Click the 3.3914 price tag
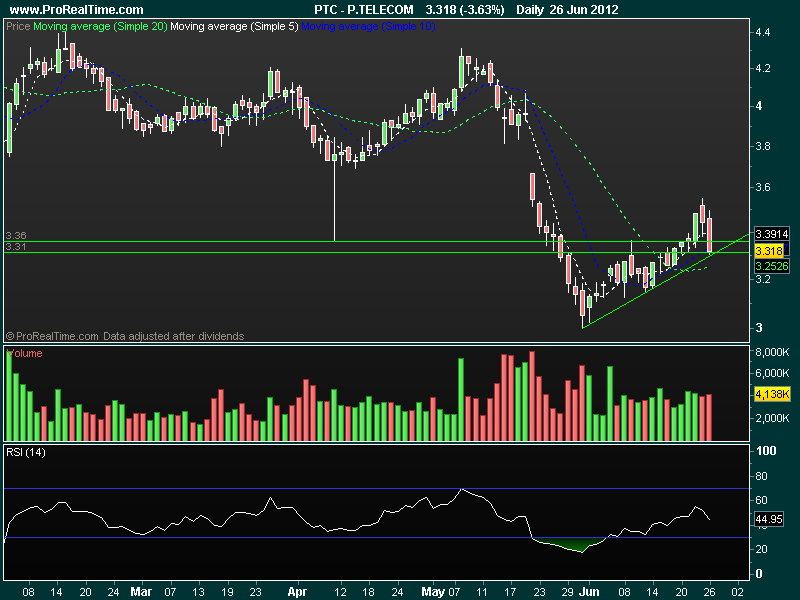This screenshot has height=600, width=800. point(771,234)
